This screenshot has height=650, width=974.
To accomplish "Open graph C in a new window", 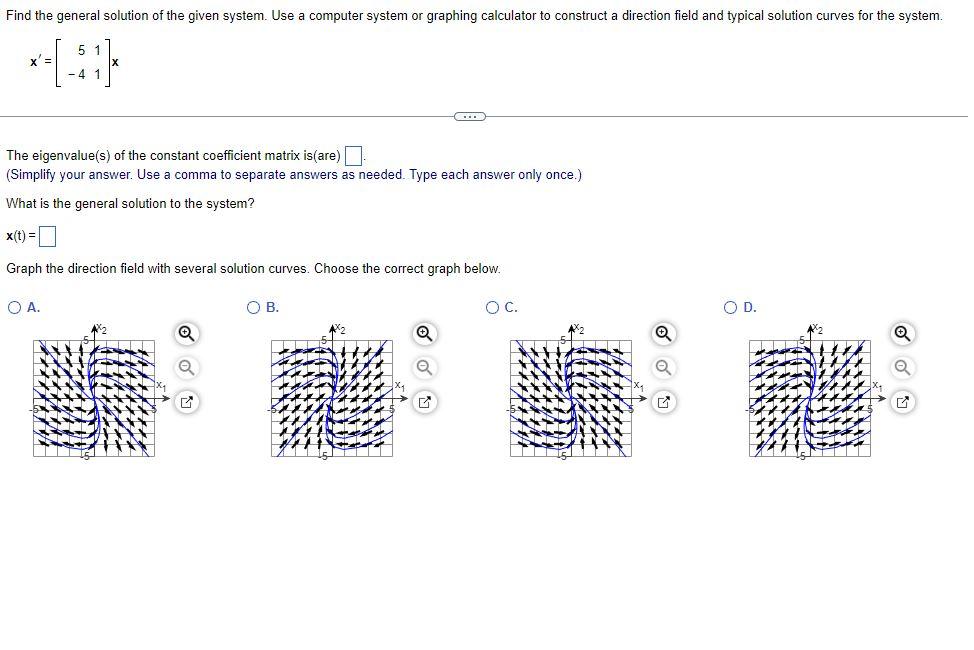I will 663,400.
